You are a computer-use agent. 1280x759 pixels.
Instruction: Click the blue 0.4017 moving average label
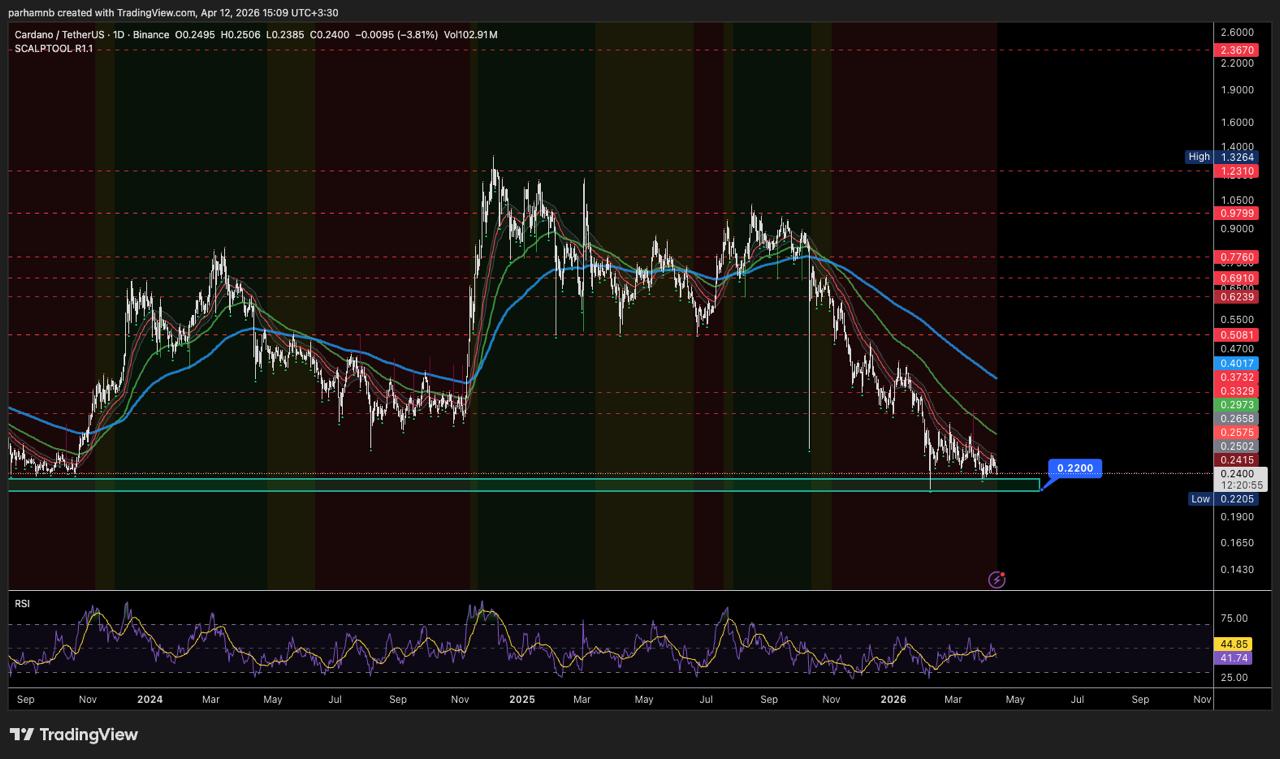tap(1235, 363)
